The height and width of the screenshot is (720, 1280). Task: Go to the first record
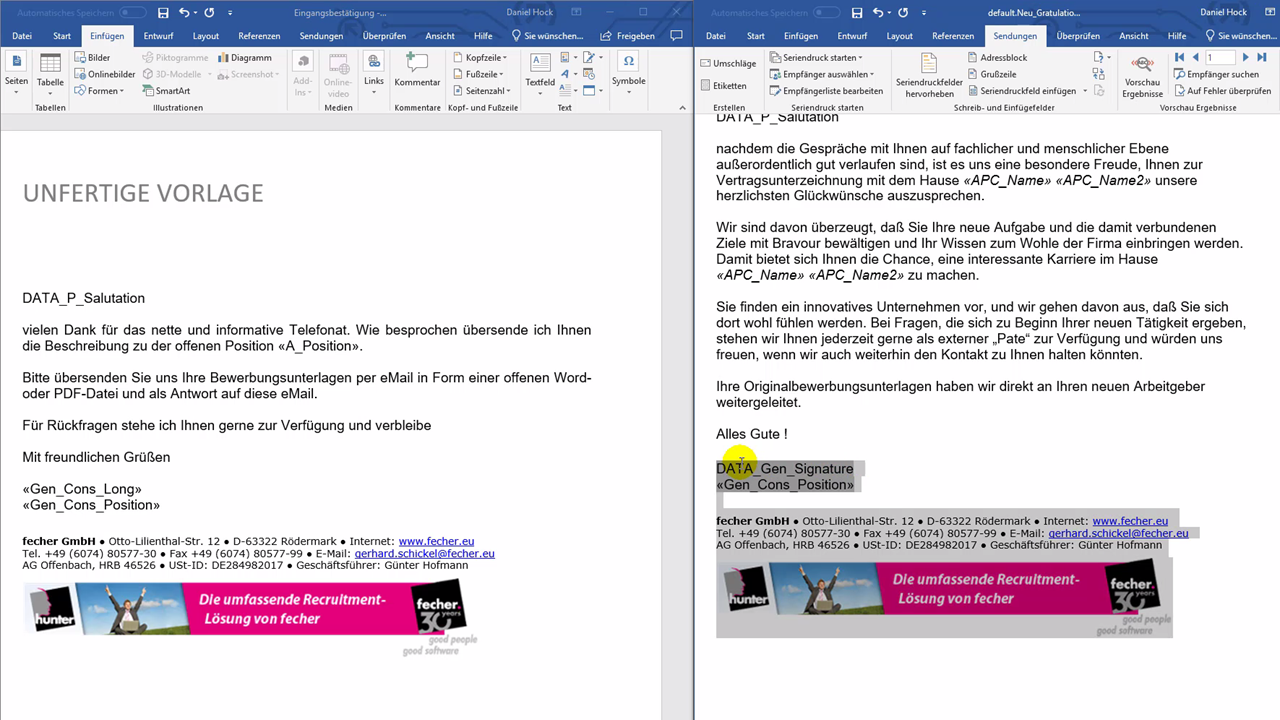tap(1179, 58)
